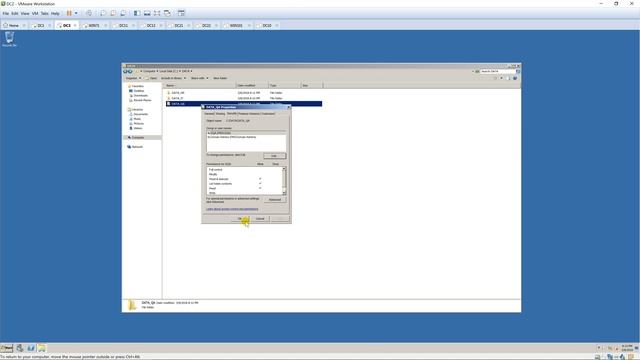The height and width of the screenshot is (360, 640).
Task: Toggle the library sidebar view icon
Action: (x=137, y=13)
